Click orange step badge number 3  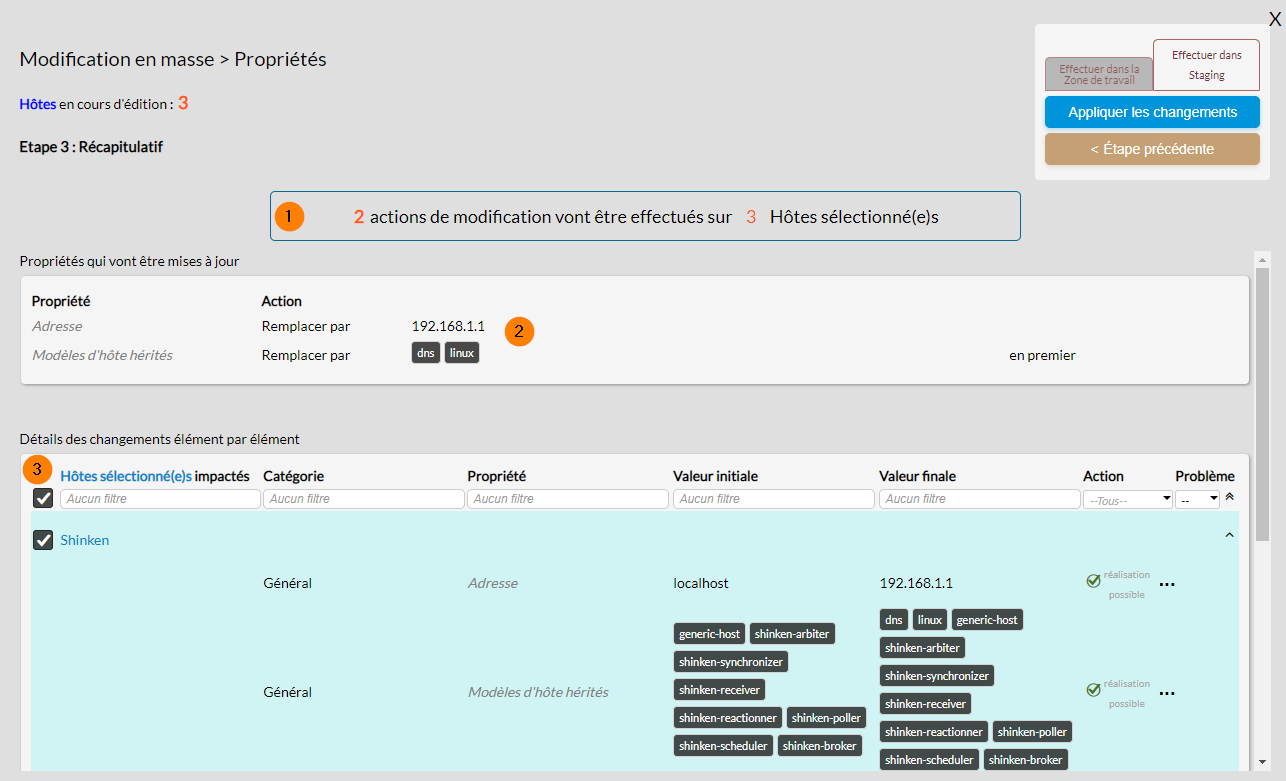38,468
